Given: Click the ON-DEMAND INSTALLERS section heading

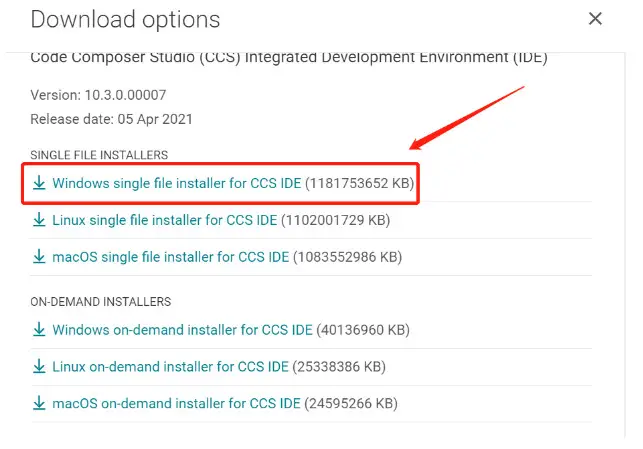Looking at the screenshot, I should click(x=101, y=301).
